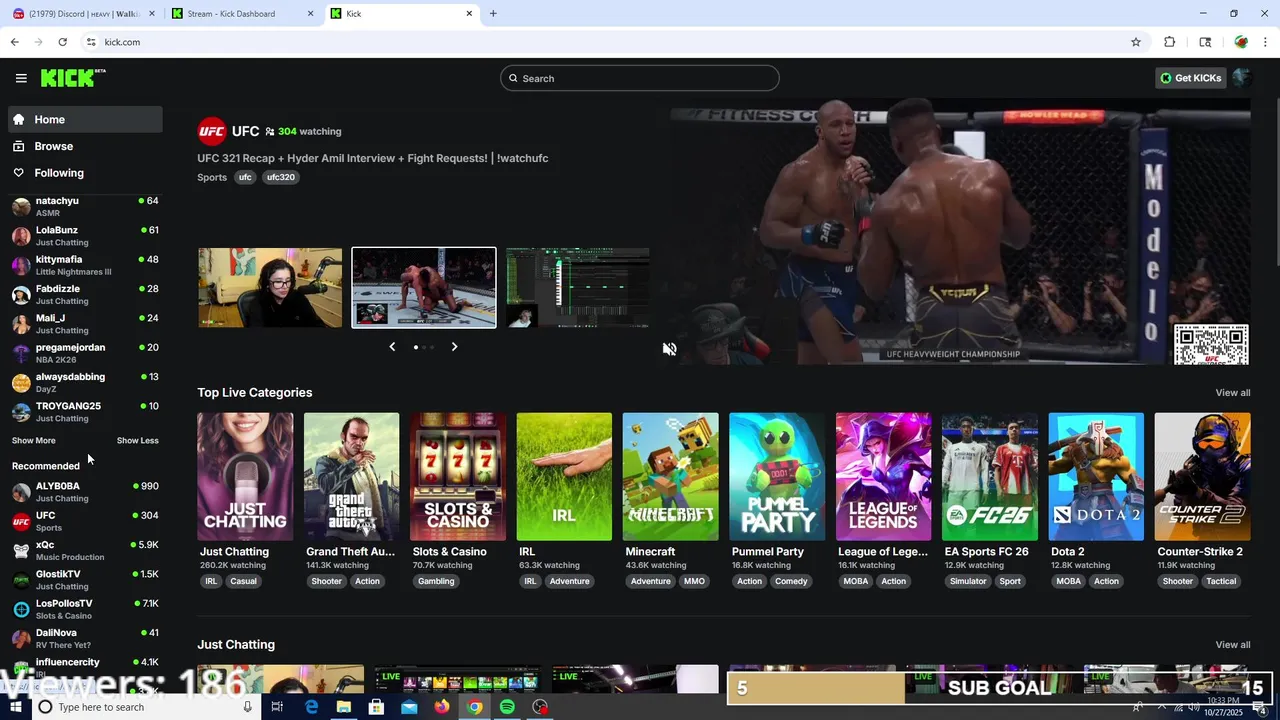Select the first carousel stream thumbnail
The image size is (1280, 720).
pos(270,288)
